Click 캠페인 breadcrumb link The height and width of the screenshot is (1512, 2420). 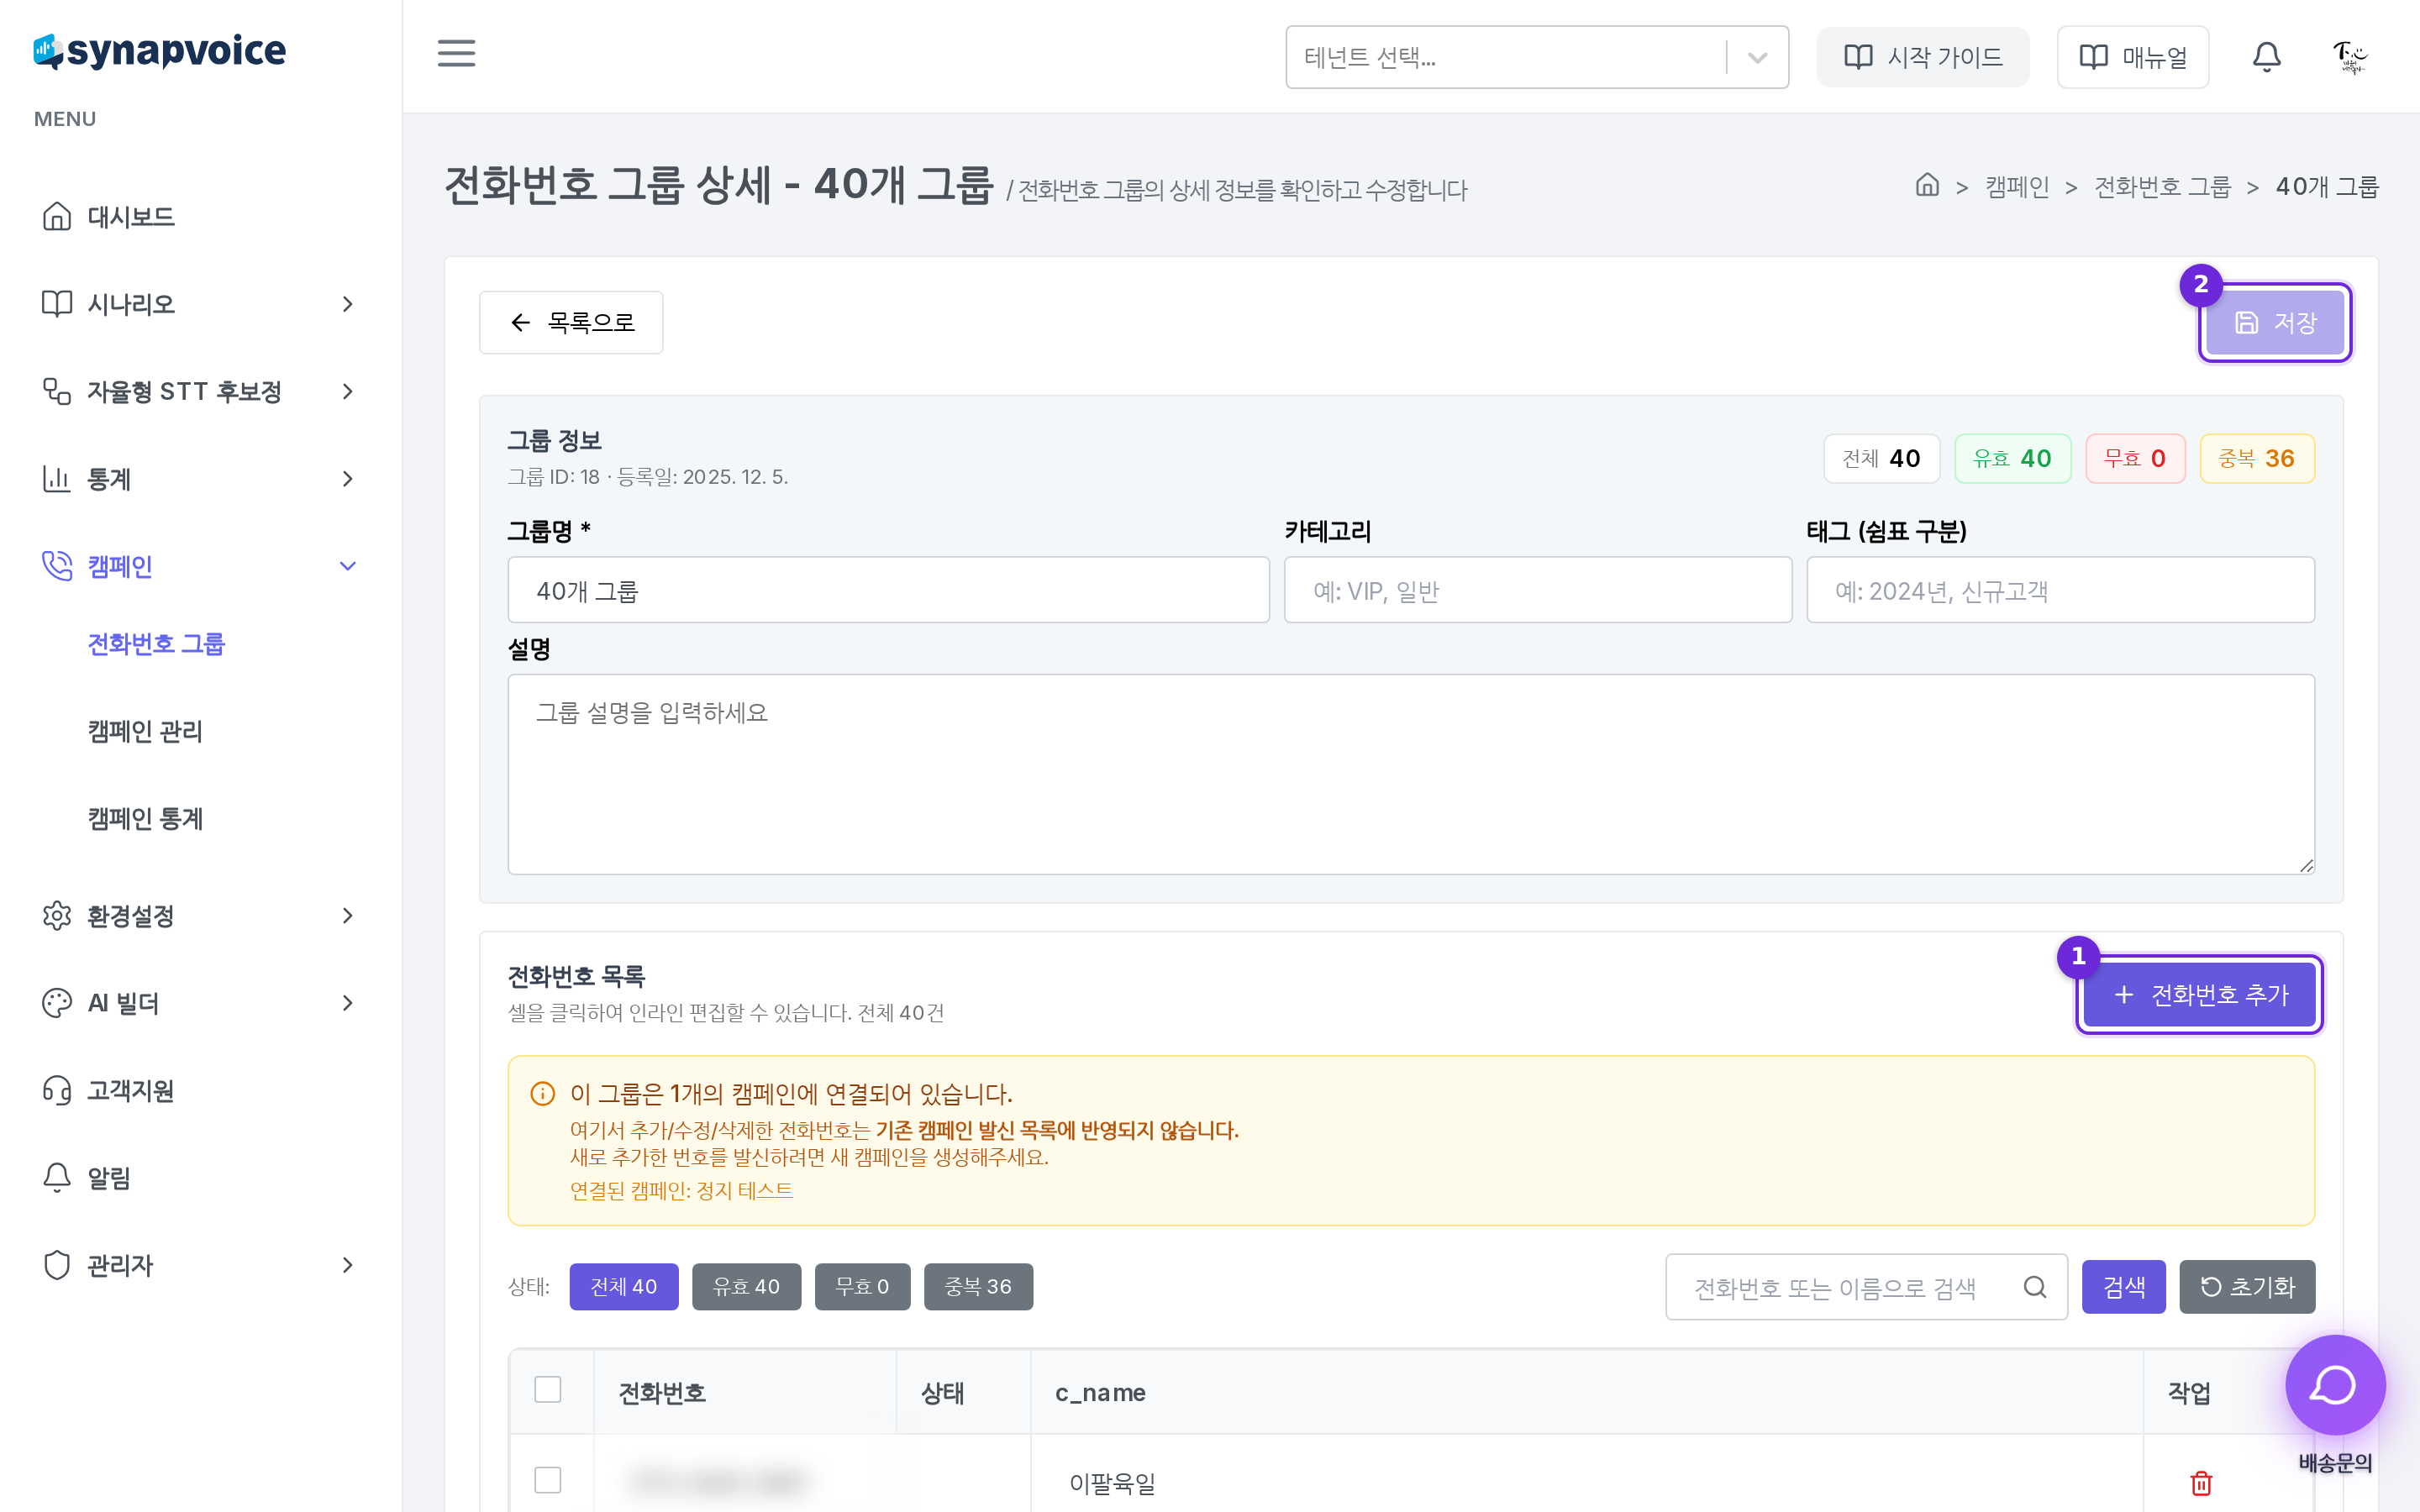(2016, 186)
